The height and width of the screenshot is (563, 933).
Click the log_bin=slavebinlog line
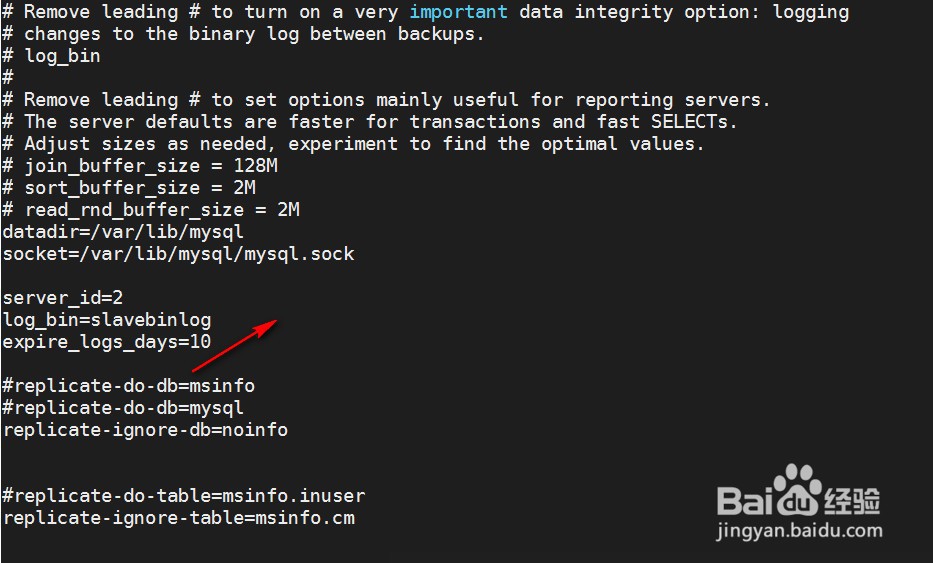107,320
